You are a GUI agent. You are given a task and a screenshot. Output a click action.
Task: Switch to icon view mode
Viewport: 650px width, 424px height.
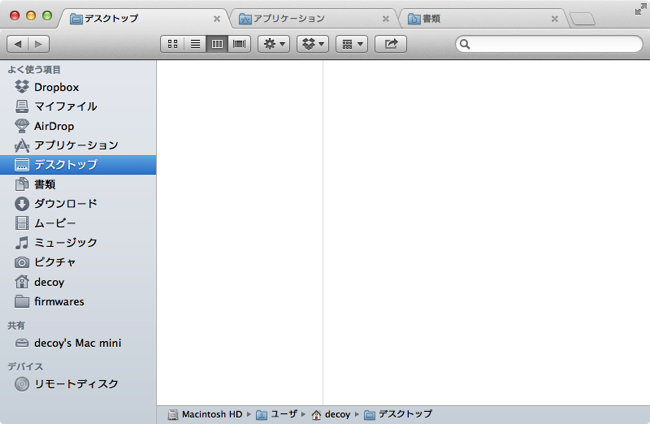point(172,44)
